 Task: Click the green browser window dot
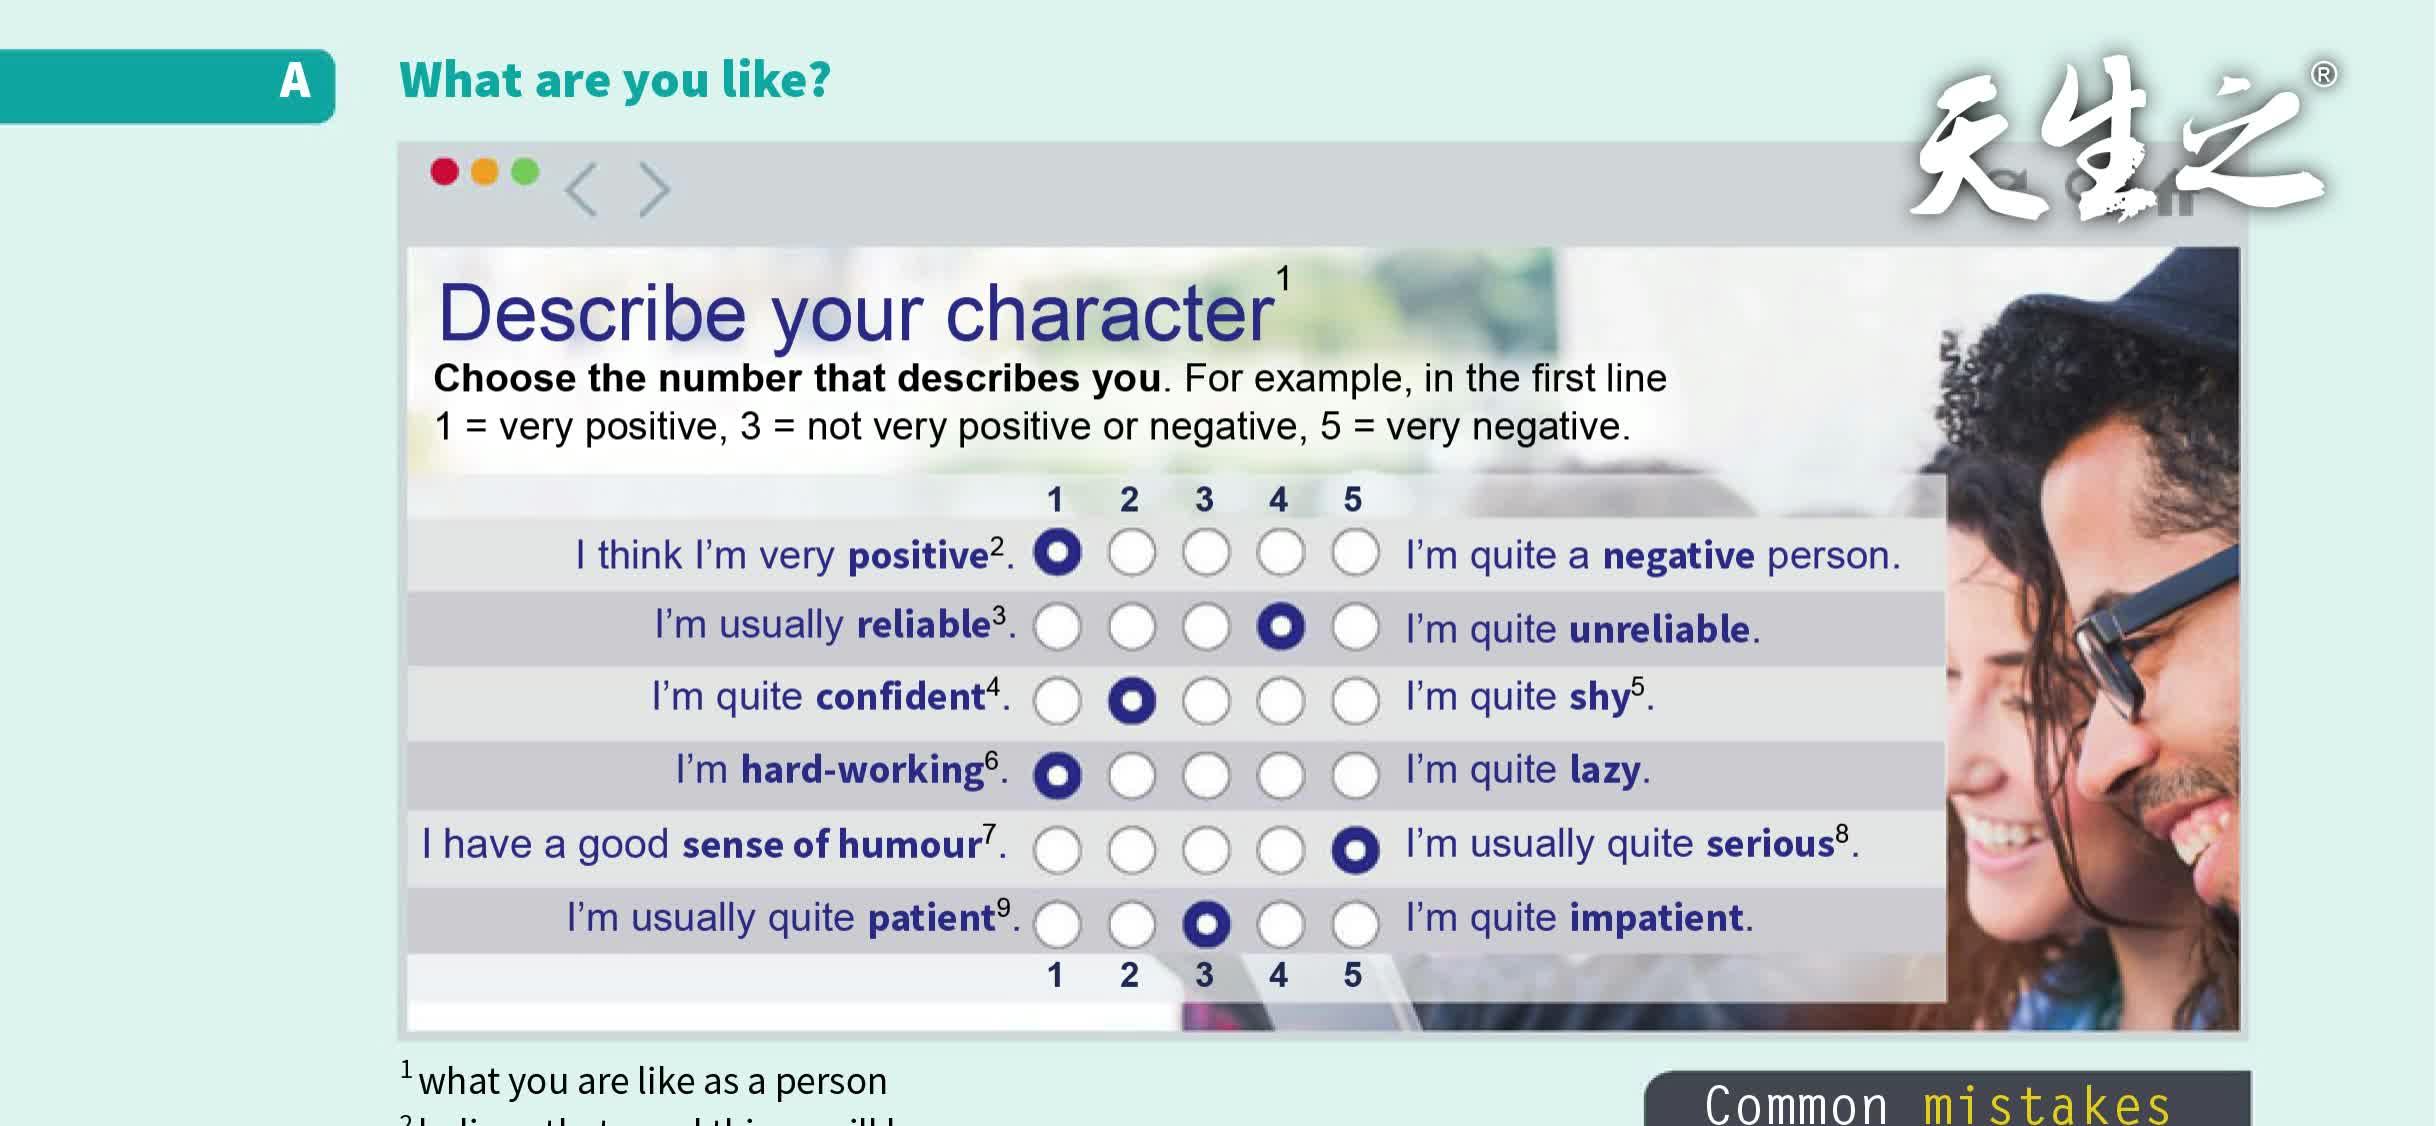[x=523, y=172]
